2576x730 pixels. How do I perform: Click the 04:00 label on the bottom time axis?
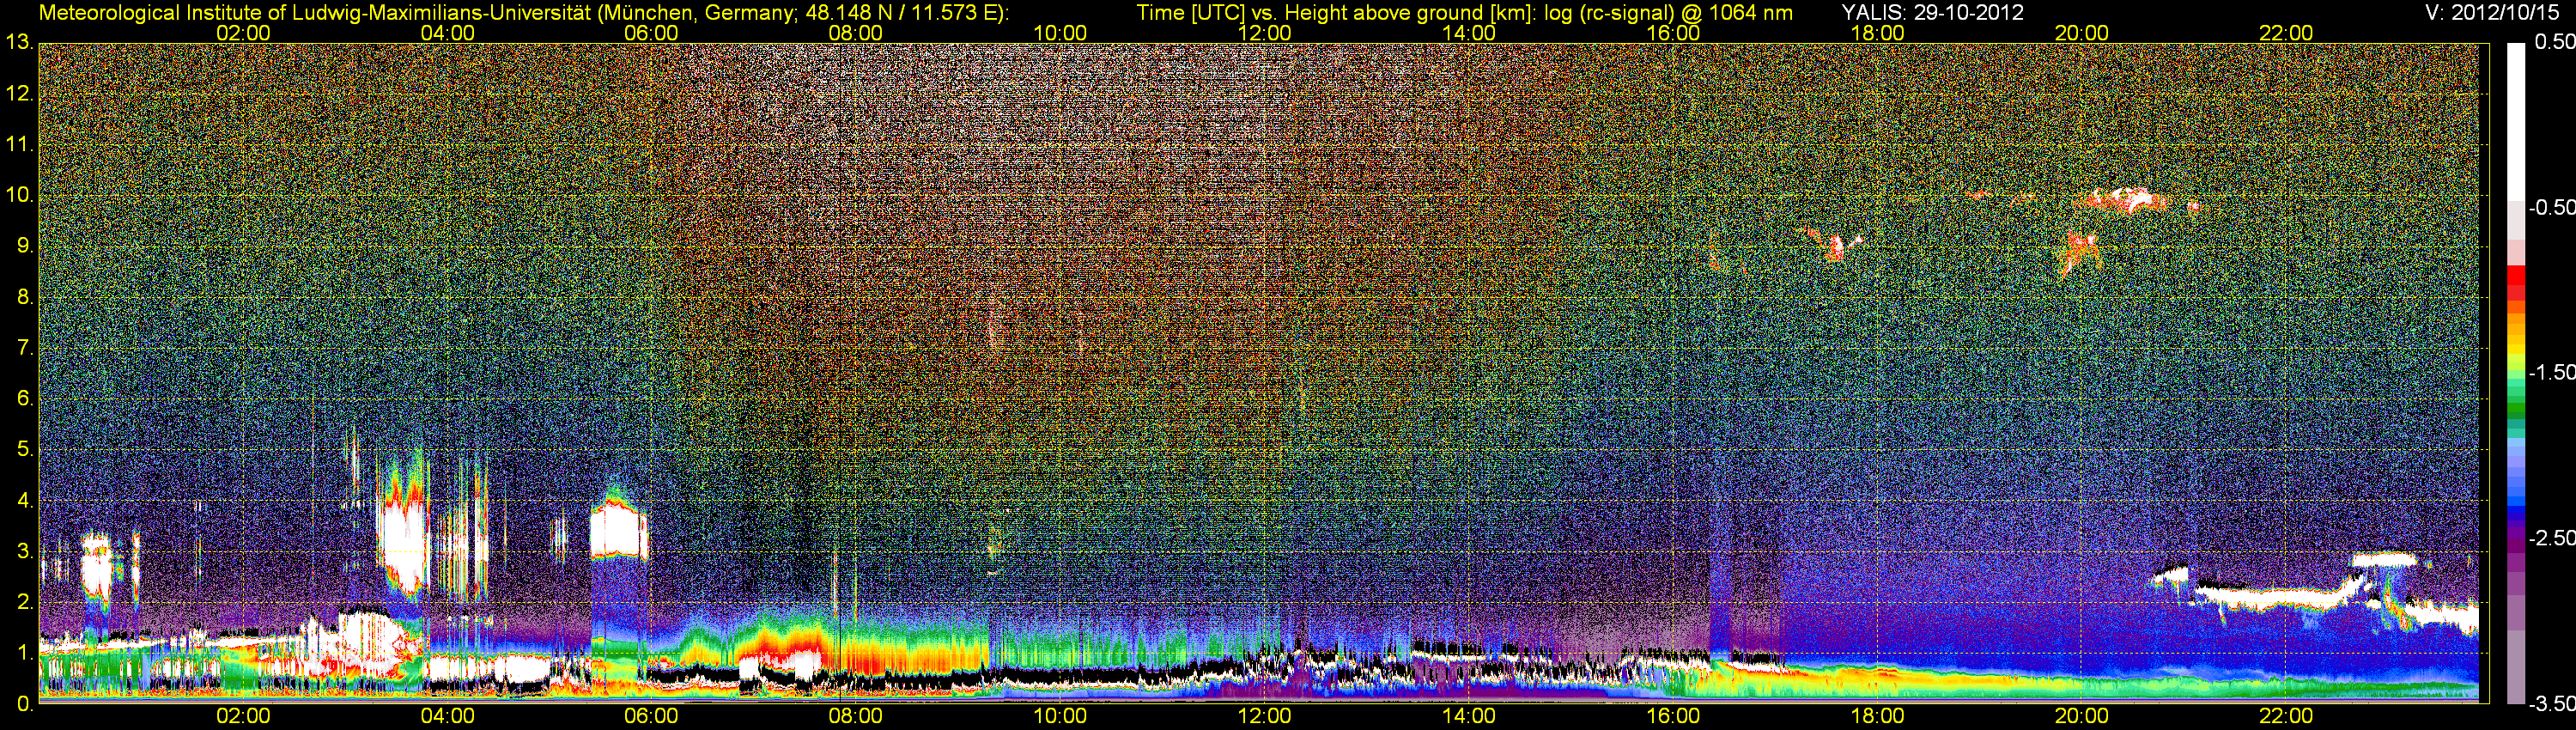(447, 716)
